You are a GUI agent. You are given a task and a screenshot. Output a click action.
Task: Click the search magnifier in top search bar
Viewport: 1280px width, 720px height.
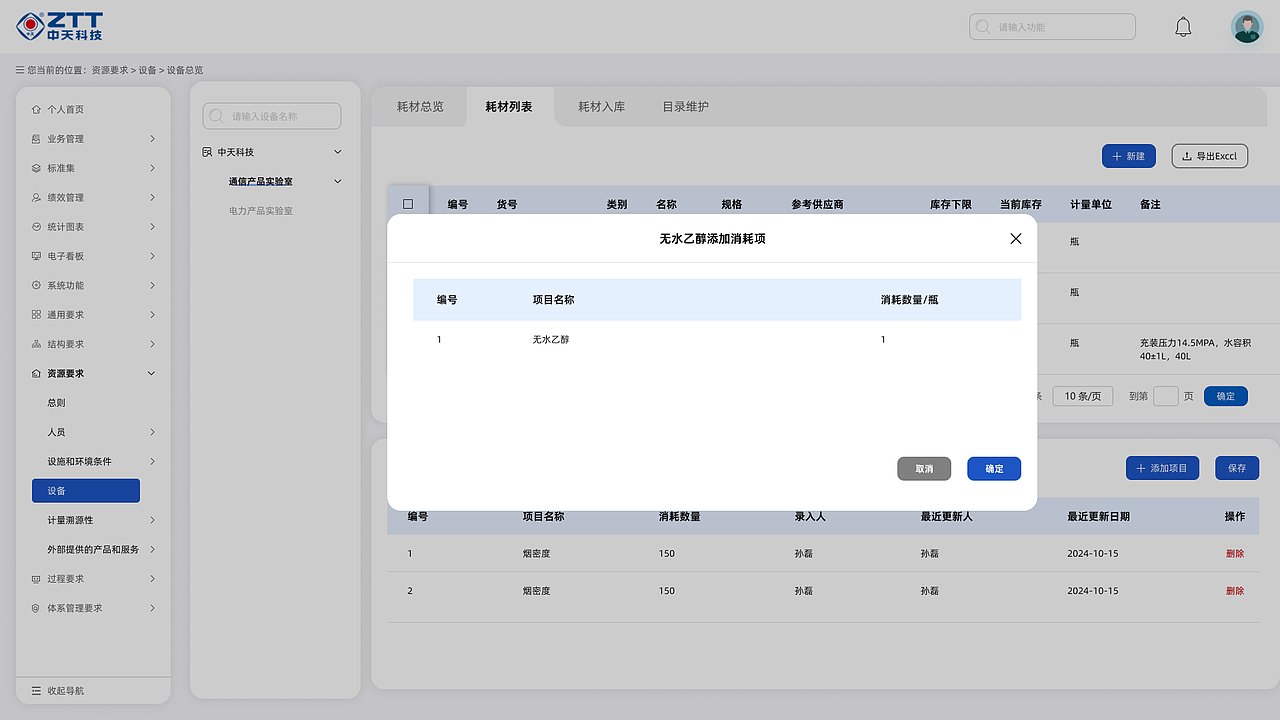coord(981,26)
